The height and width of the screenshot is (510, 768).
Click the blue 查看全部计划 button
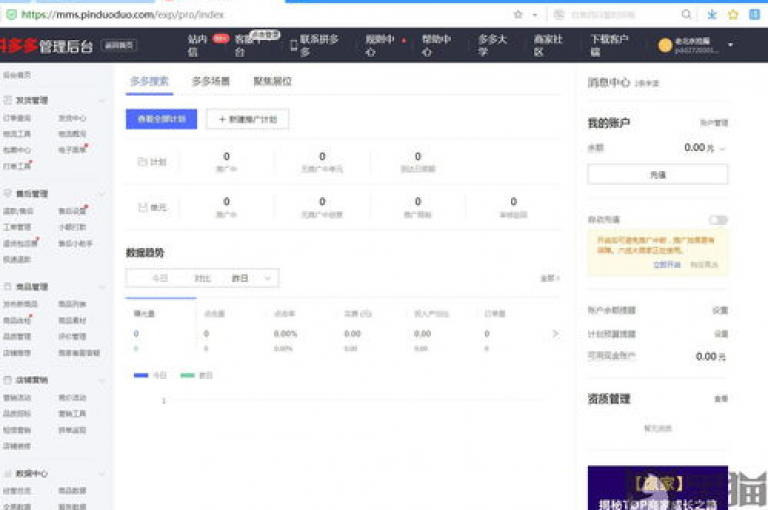161,119
